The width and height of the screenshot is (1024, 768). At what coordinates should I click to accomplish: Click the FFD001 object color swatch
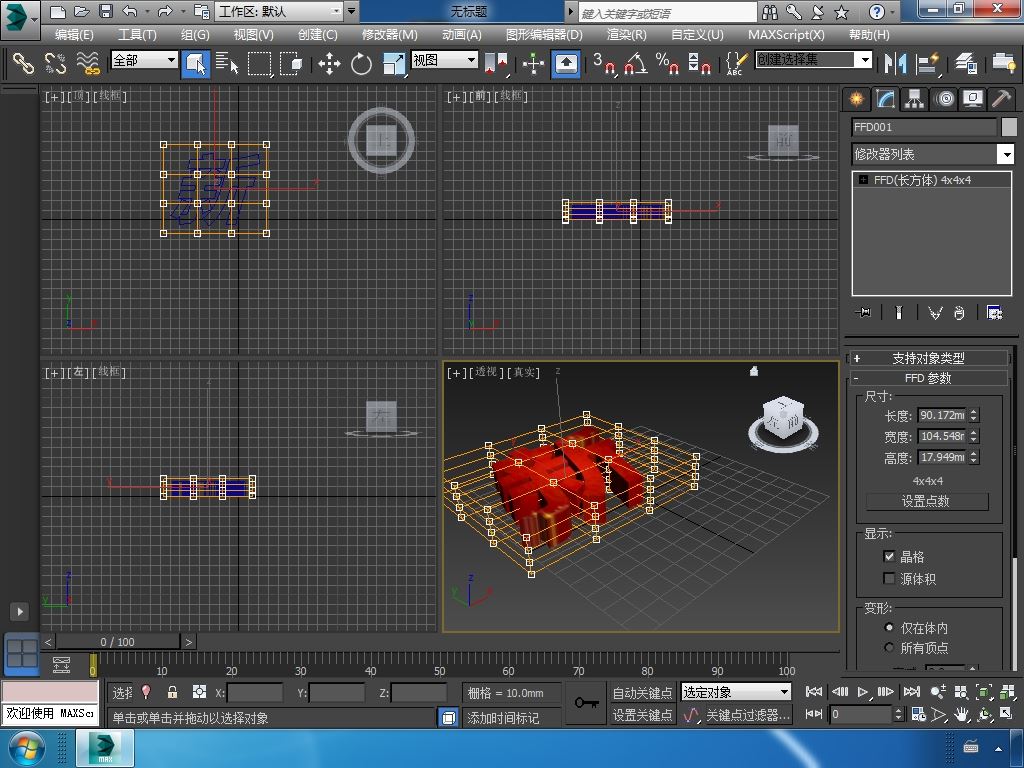pyautogui.click(x=1007, y=127)
